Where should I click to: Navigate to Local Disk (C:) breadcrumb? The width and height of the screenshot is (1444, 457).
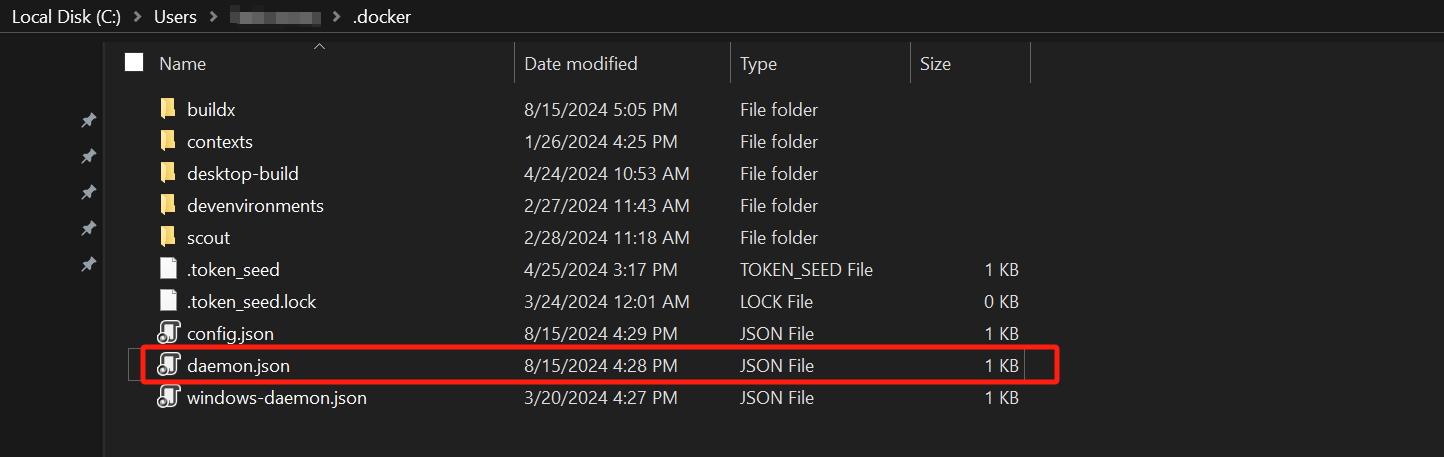pos(66,17)
